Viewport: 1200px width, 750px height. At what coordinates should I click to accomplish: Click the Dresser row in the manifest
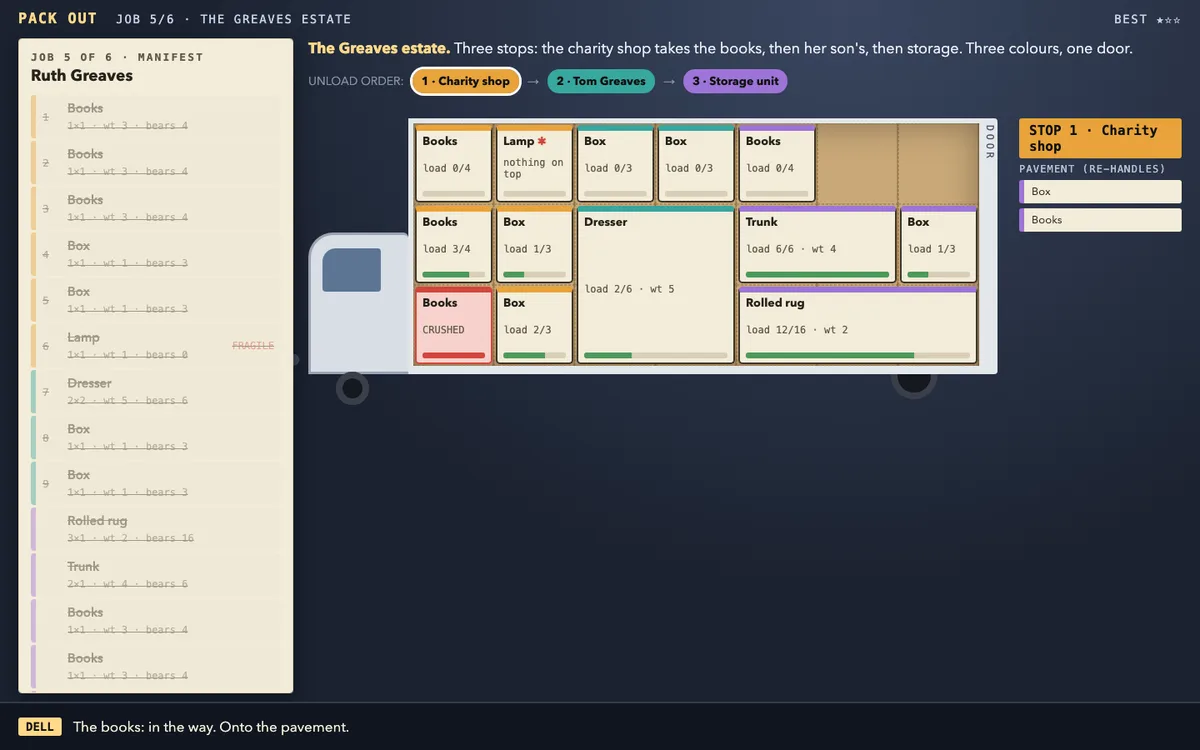156,392
